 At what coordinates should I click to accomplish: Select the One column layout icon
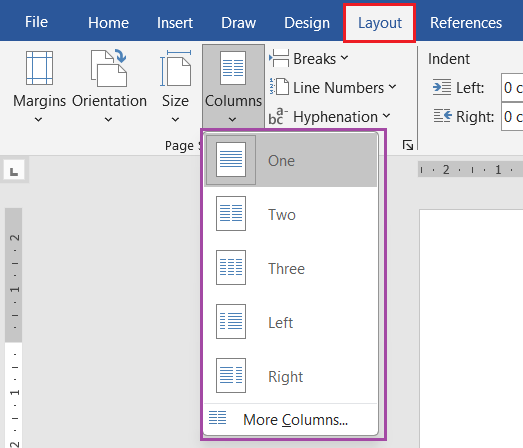[x=231, y=159]
